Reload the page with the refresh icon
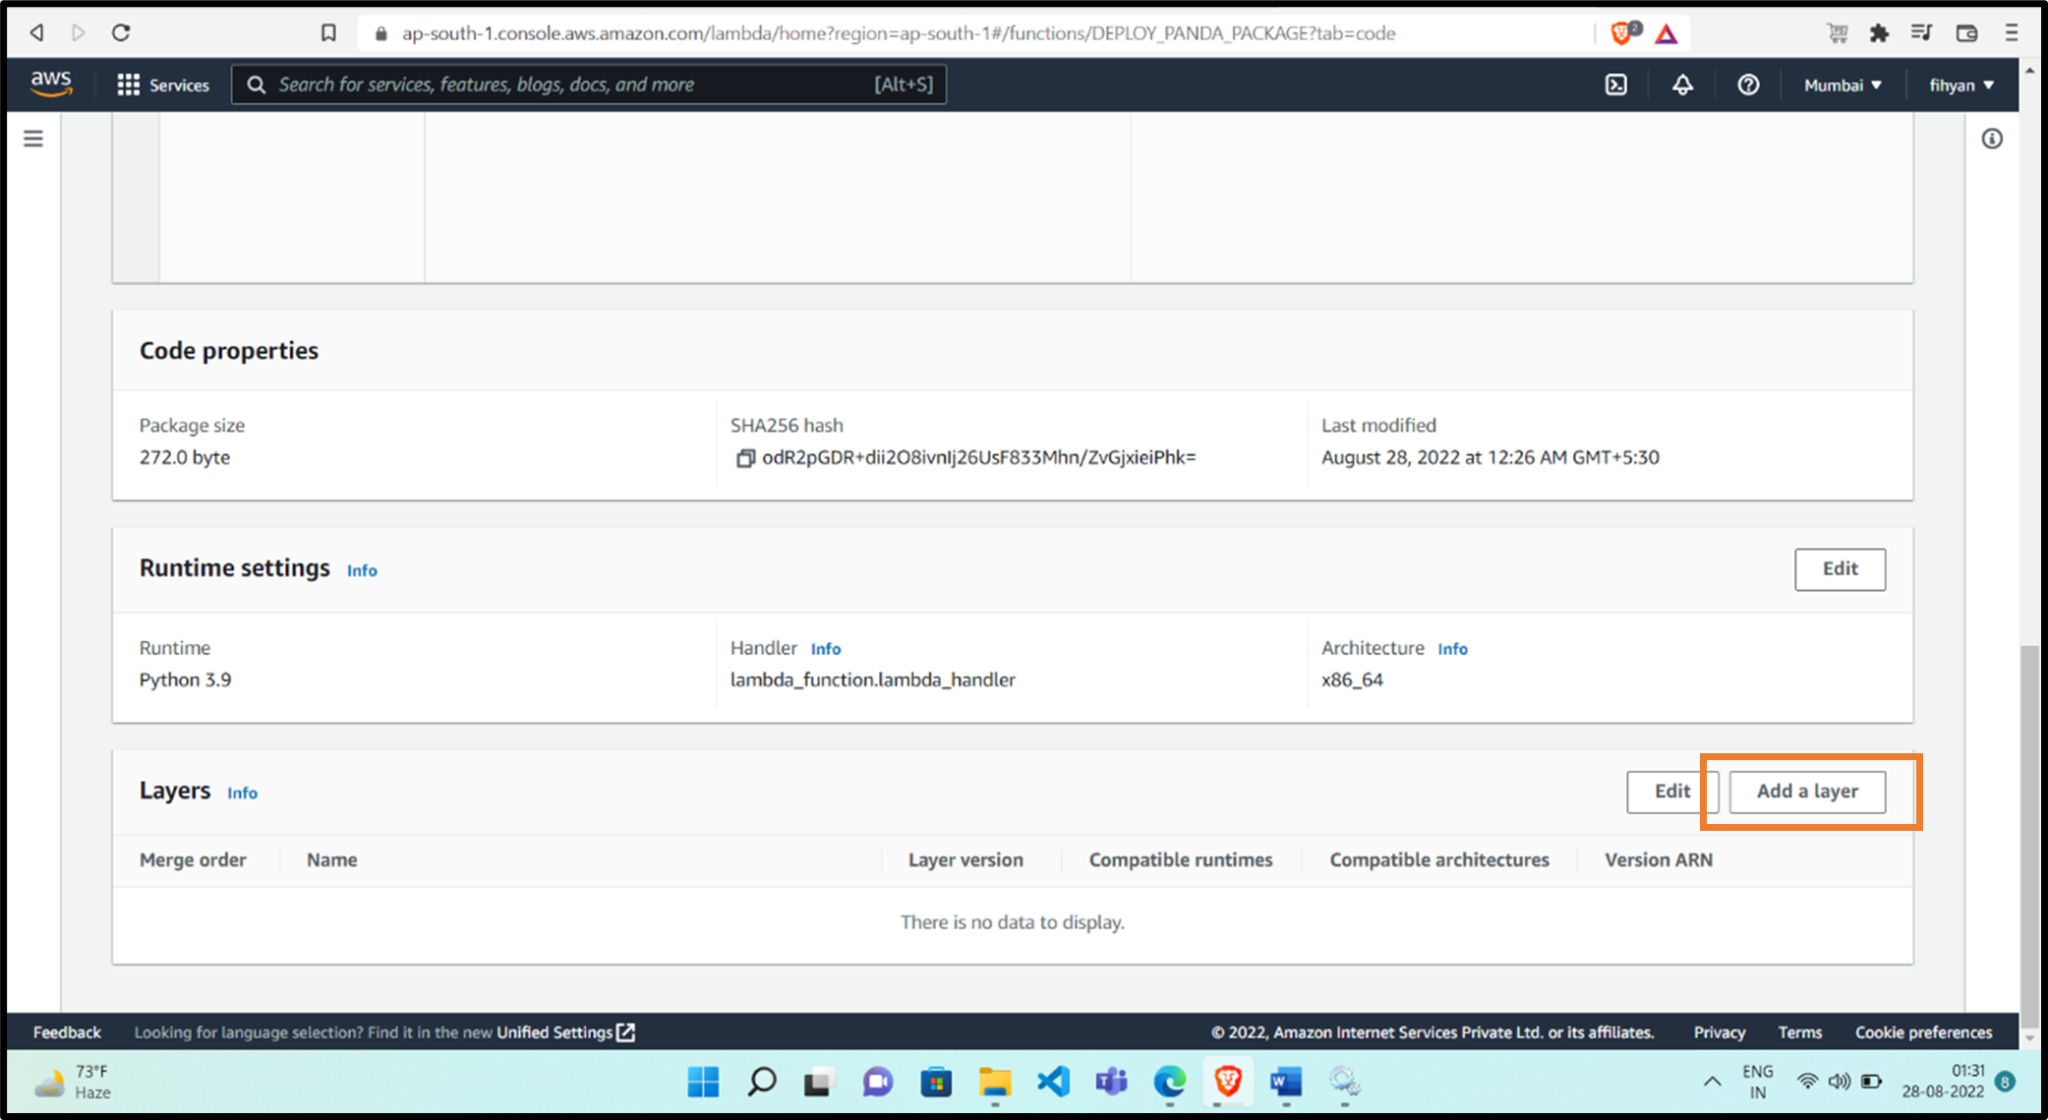This screenshot has height=1120, width=2048. [x=120, y=32]
